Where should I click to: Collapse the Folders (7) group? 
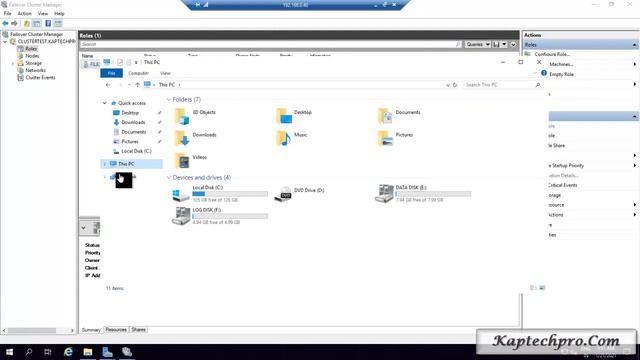pyautogui.click(x=169, y=100)
